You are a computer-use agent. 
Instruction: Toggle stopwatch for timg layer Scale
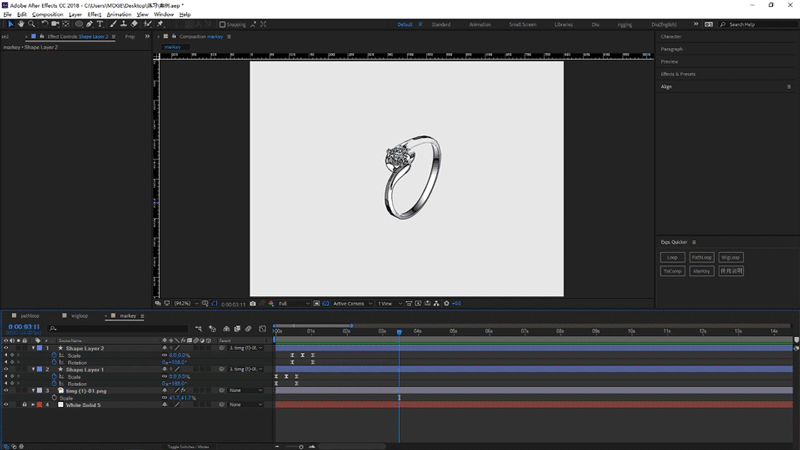pos(54,397)
